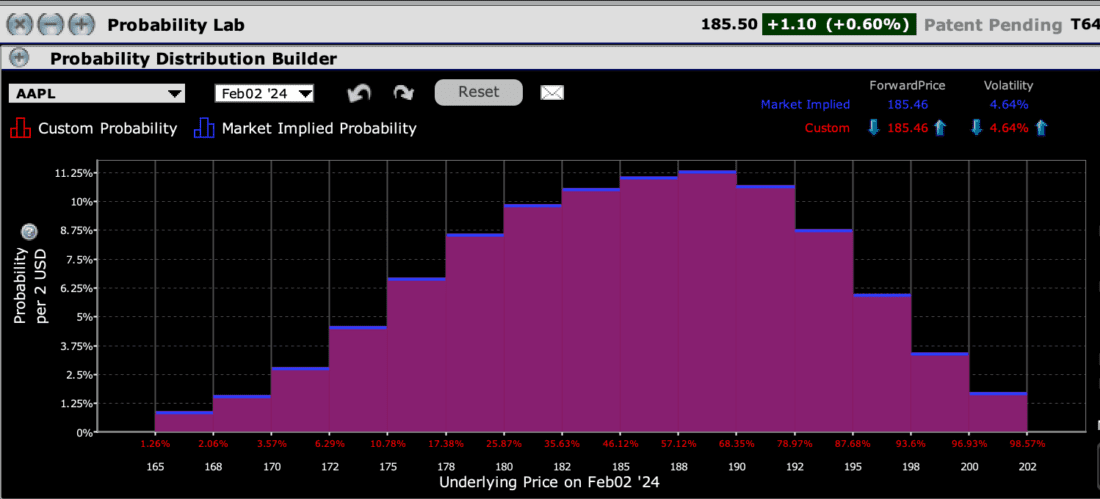Click the undo arrow icon
Screen dimensions: 1100x499
pos(359,93)
